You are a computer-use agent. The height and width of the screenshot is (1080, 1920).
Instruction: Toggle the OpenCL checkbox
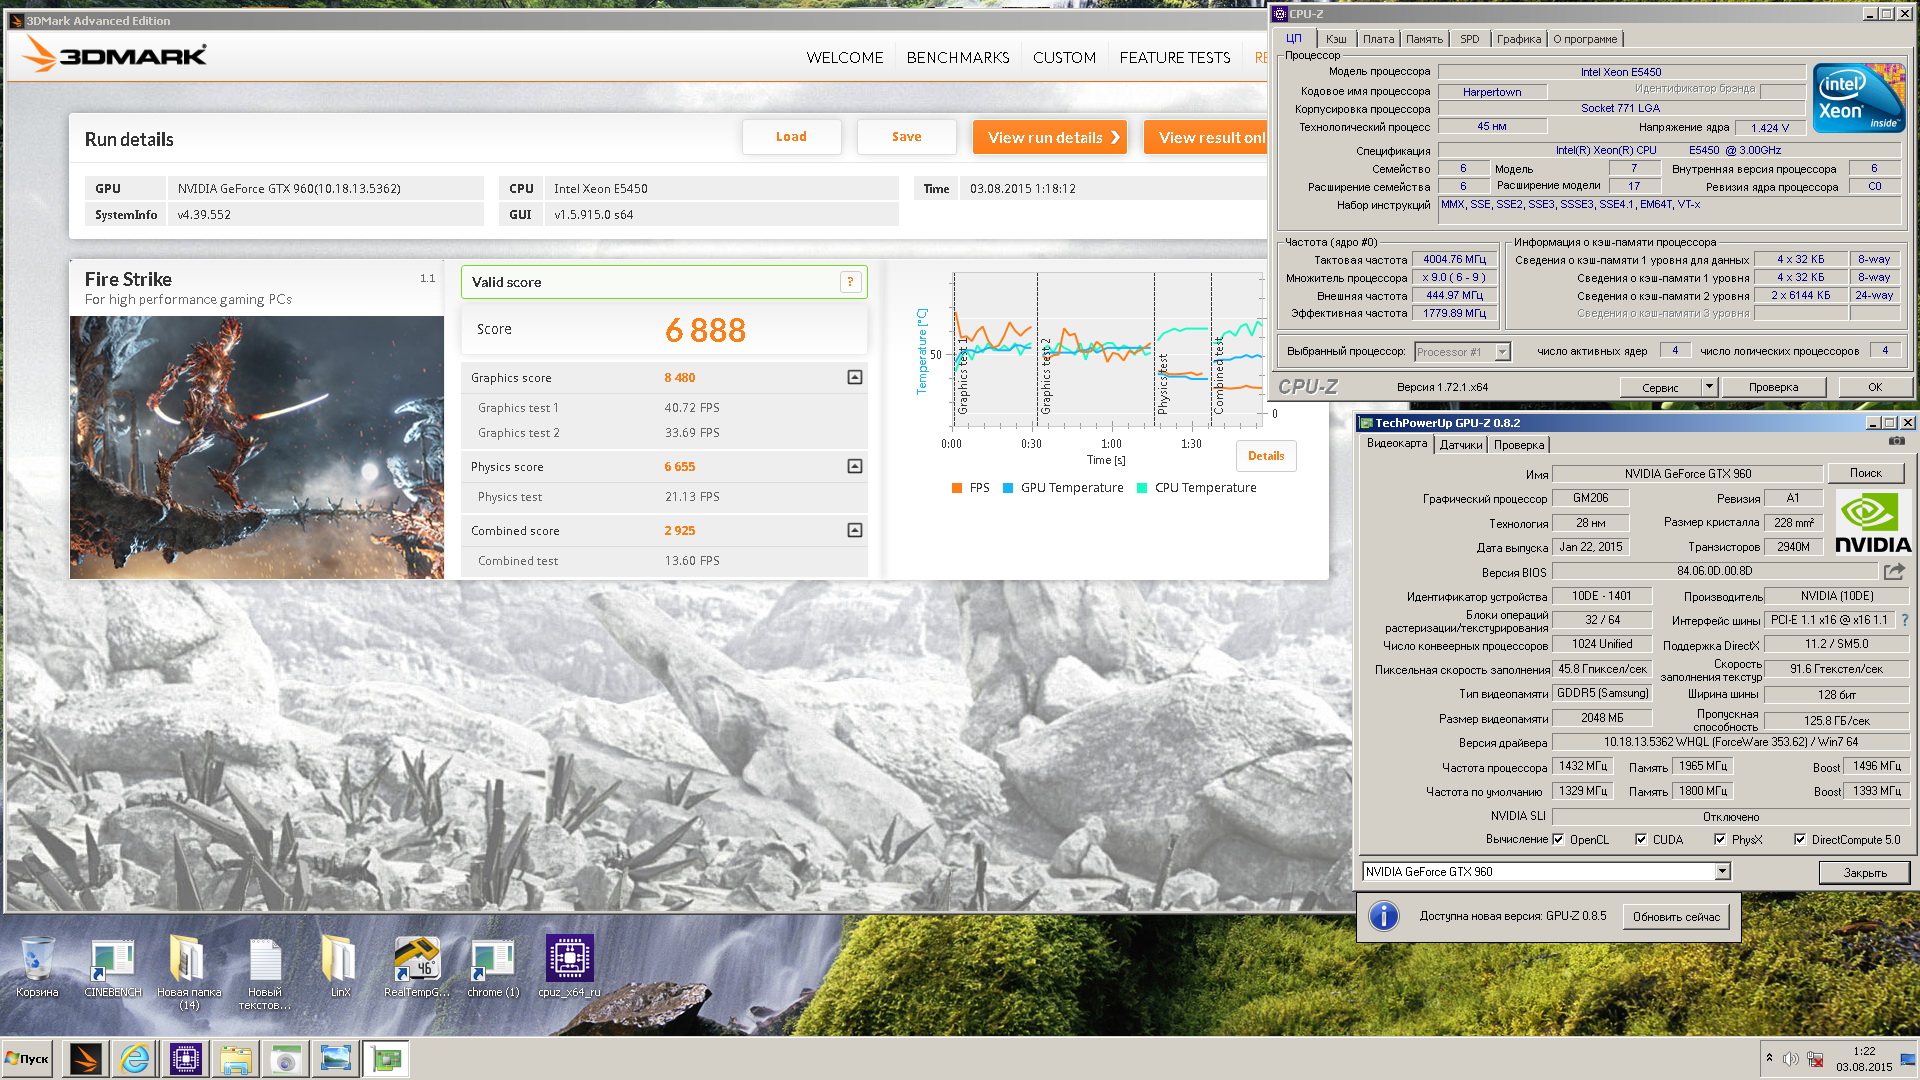tap(1558, 840)
